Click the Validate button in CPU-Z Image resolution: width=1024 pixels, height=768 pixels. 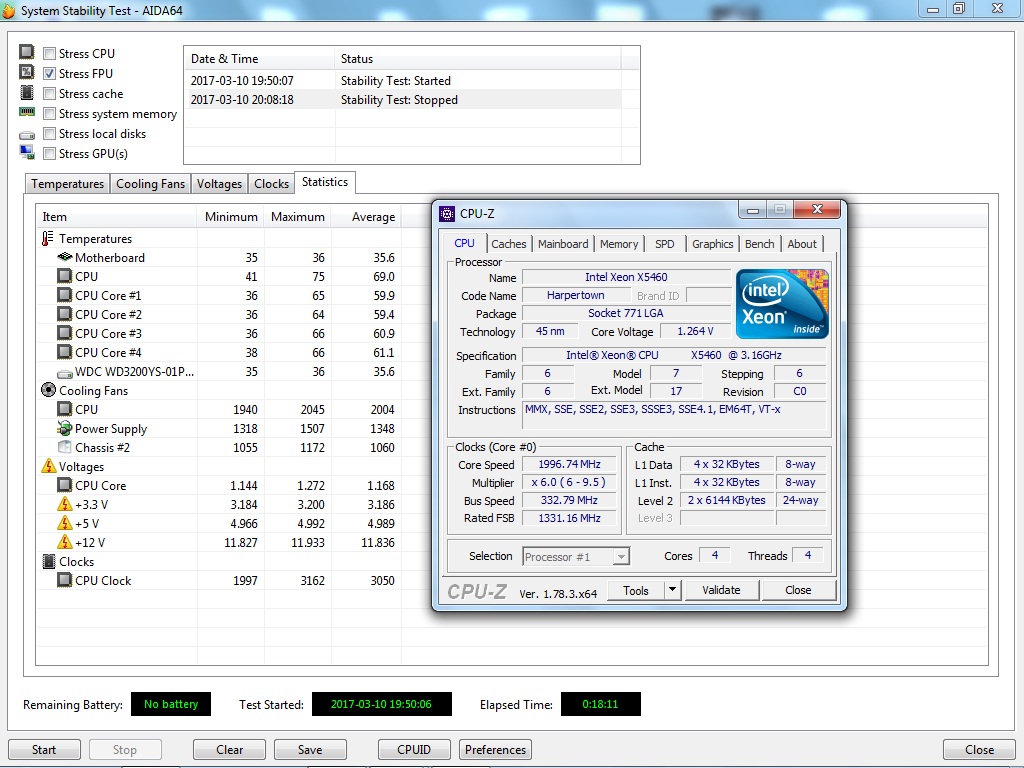[x=722, y=590]
